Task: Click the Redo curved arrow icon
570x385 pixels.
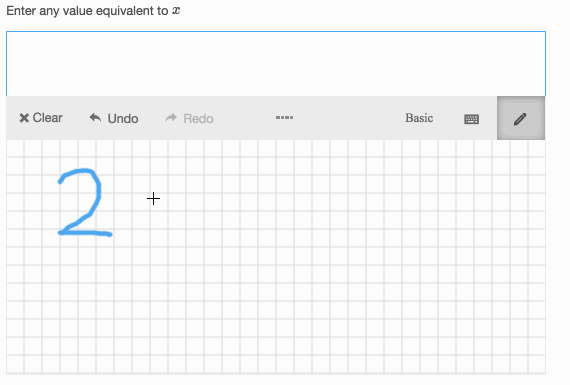Action: (x=171, y=117)
